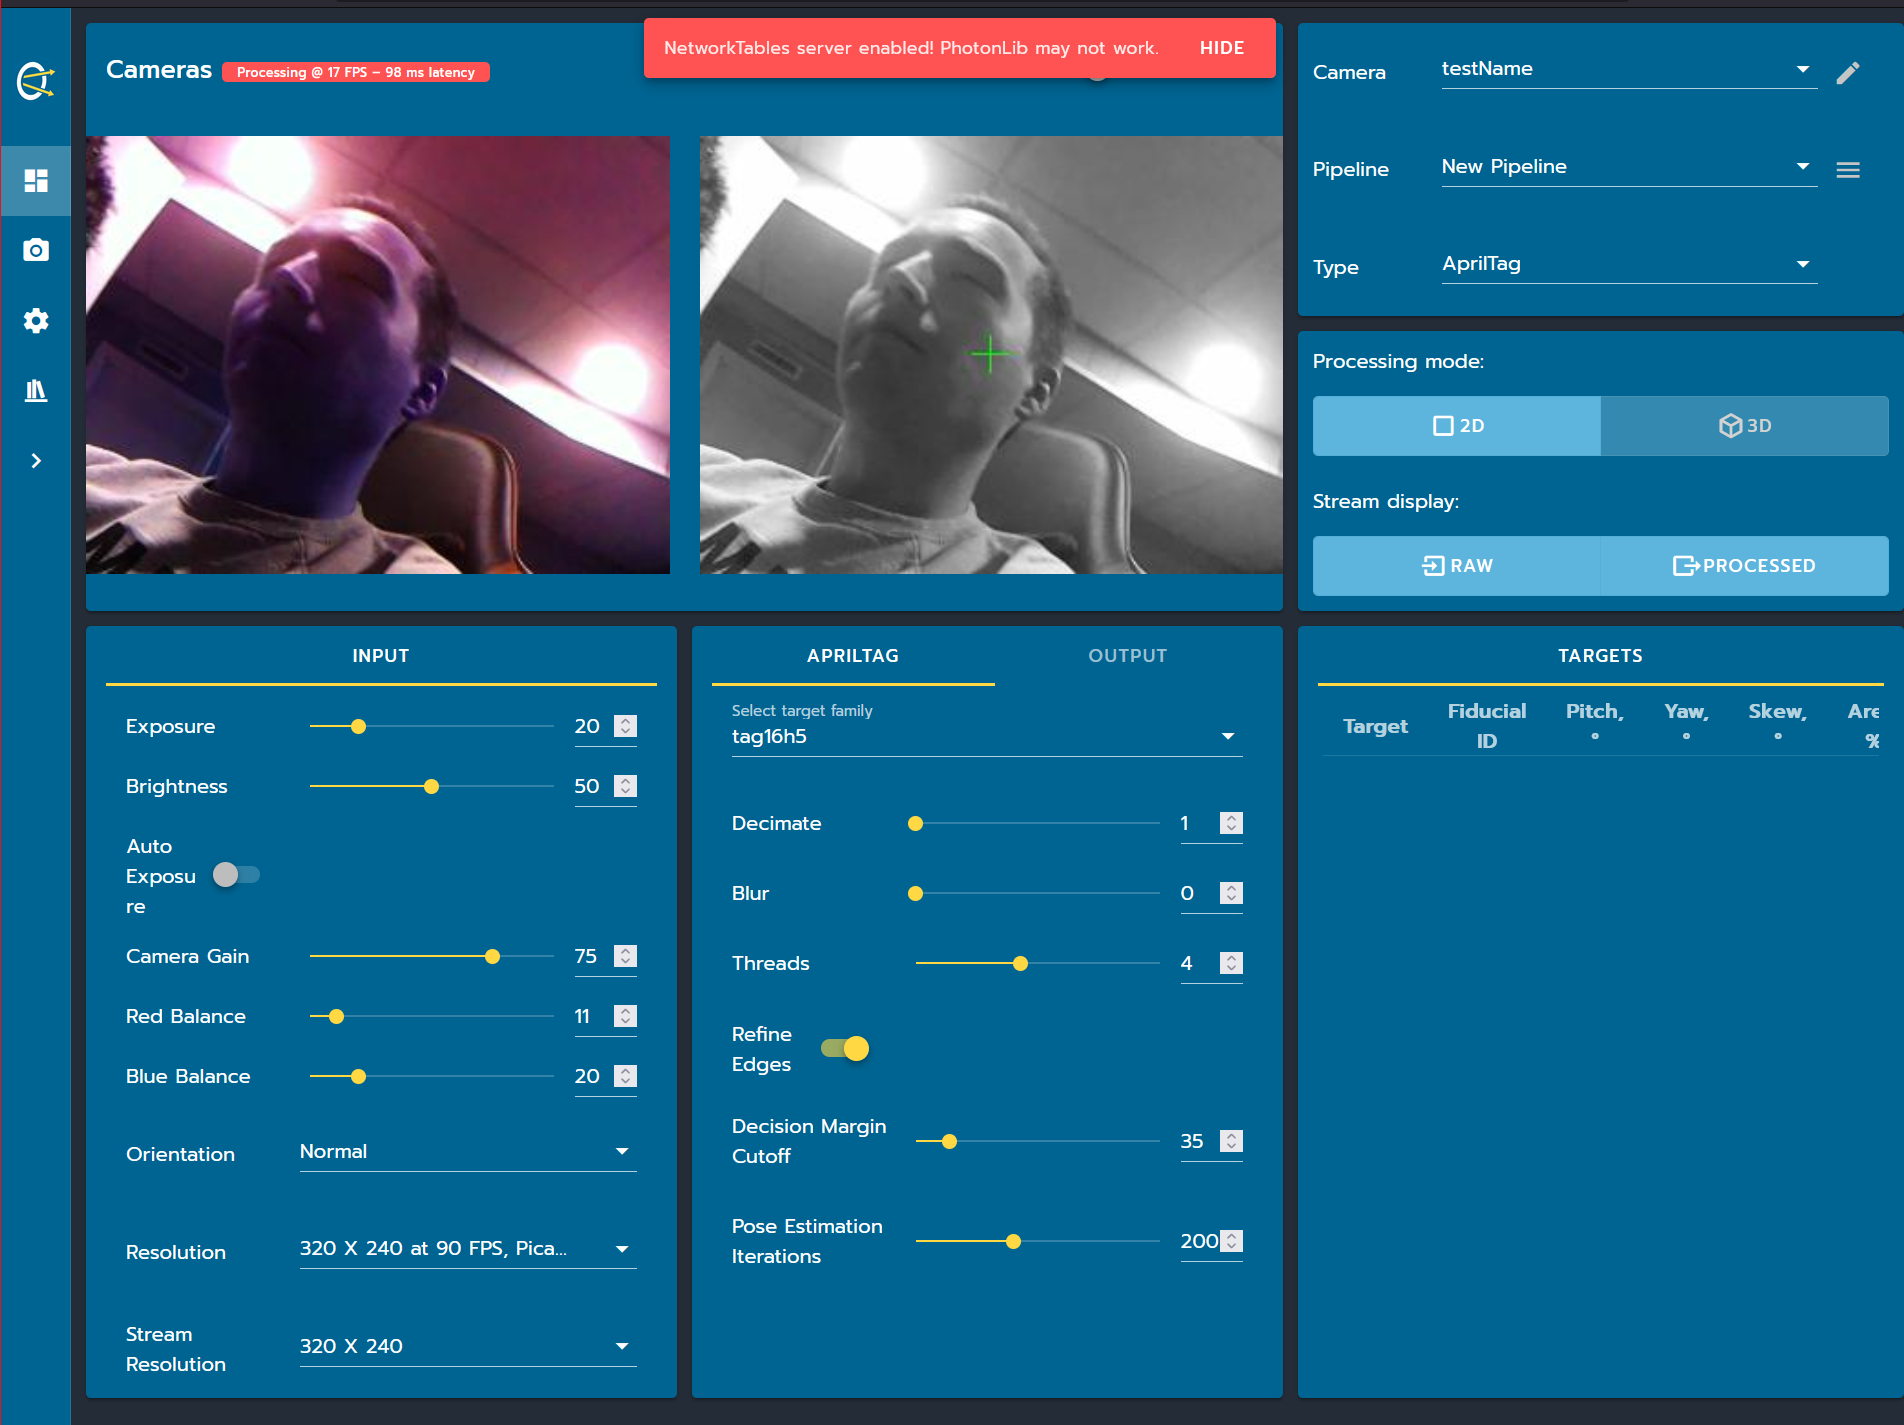Click the PhotonVision logo
This screenshot has height=1425, width=1904.
pos(35,80)
